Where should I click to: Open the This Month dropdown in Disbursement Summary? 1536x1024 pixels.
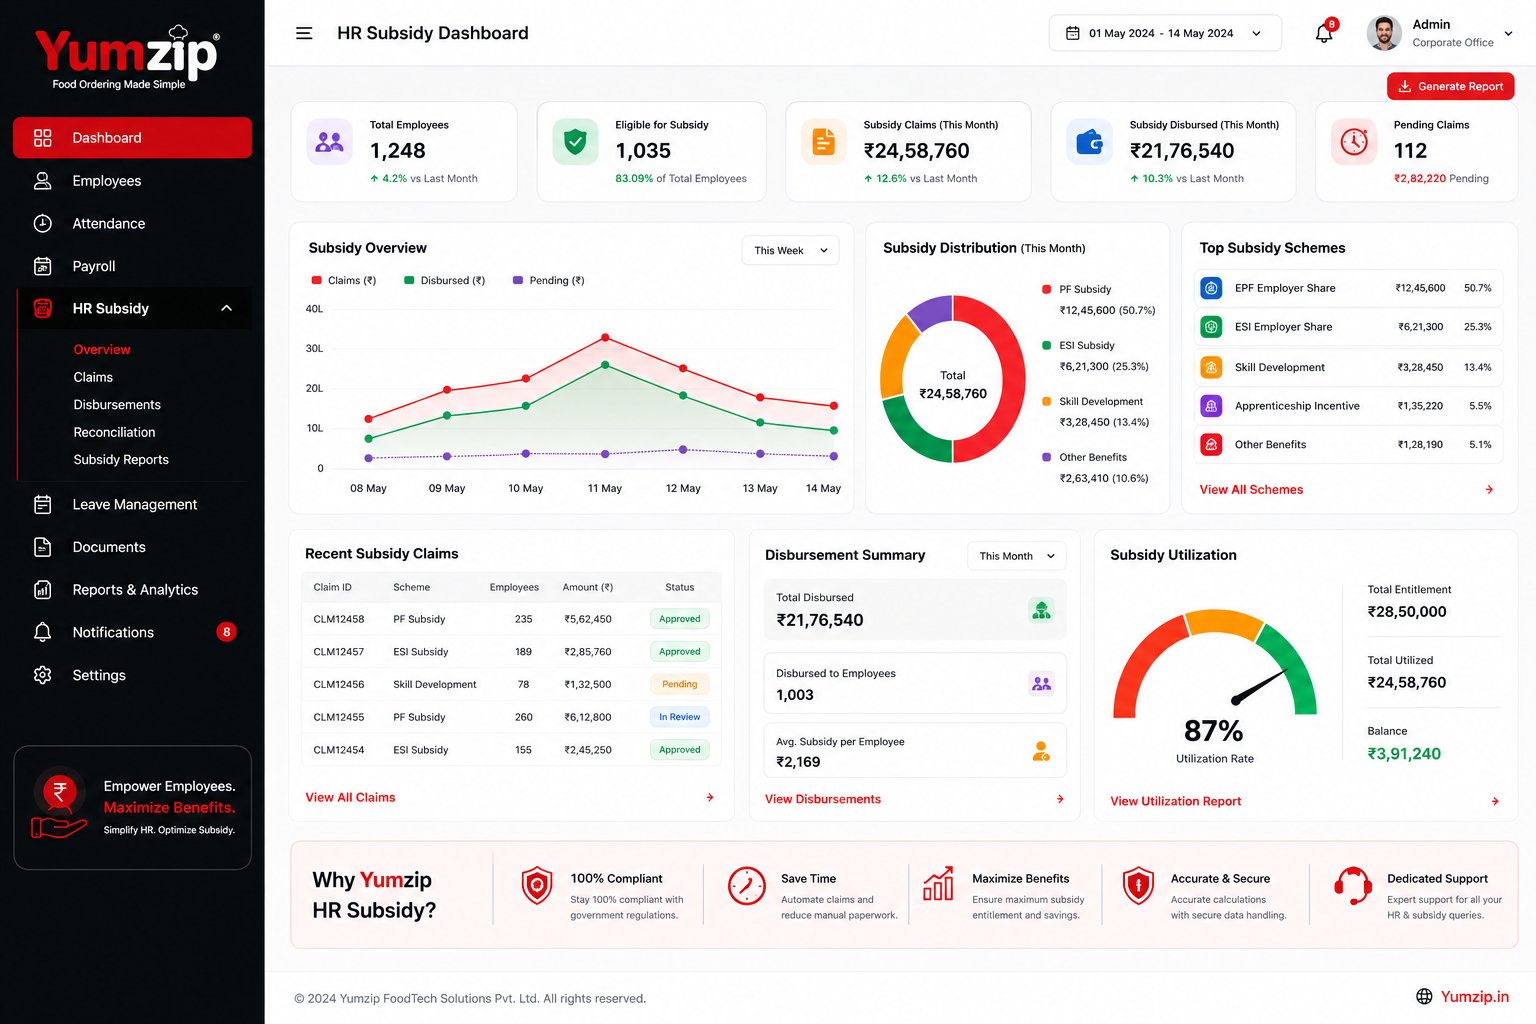(x=1017, y=556)
